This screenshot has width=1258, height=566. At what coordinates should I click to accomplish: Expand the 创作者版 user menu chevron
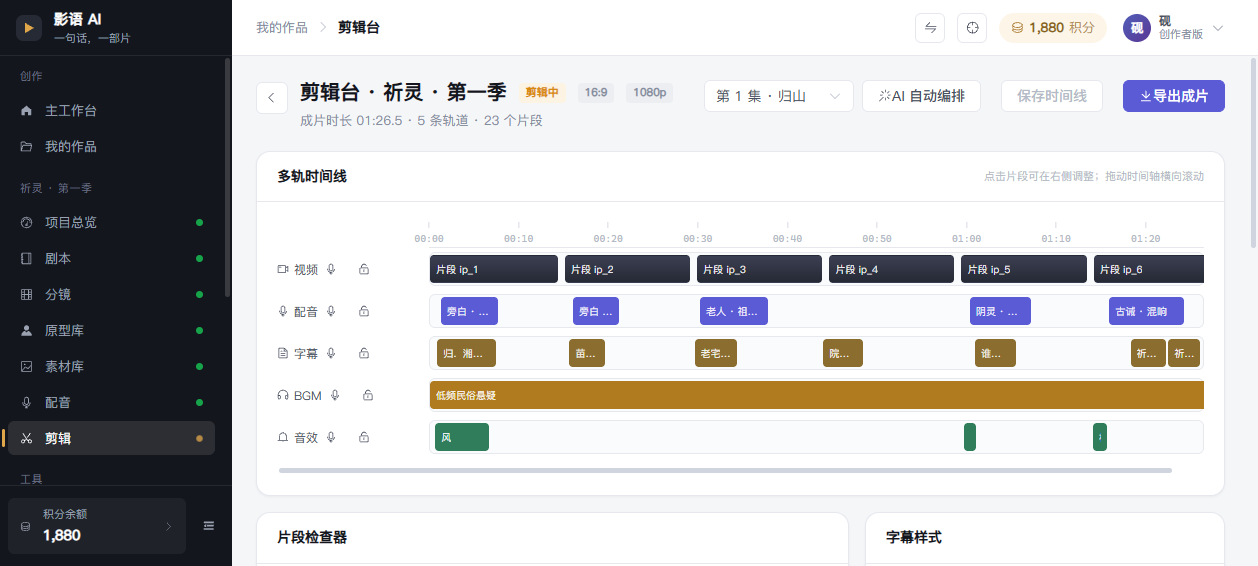(1218, 28)
